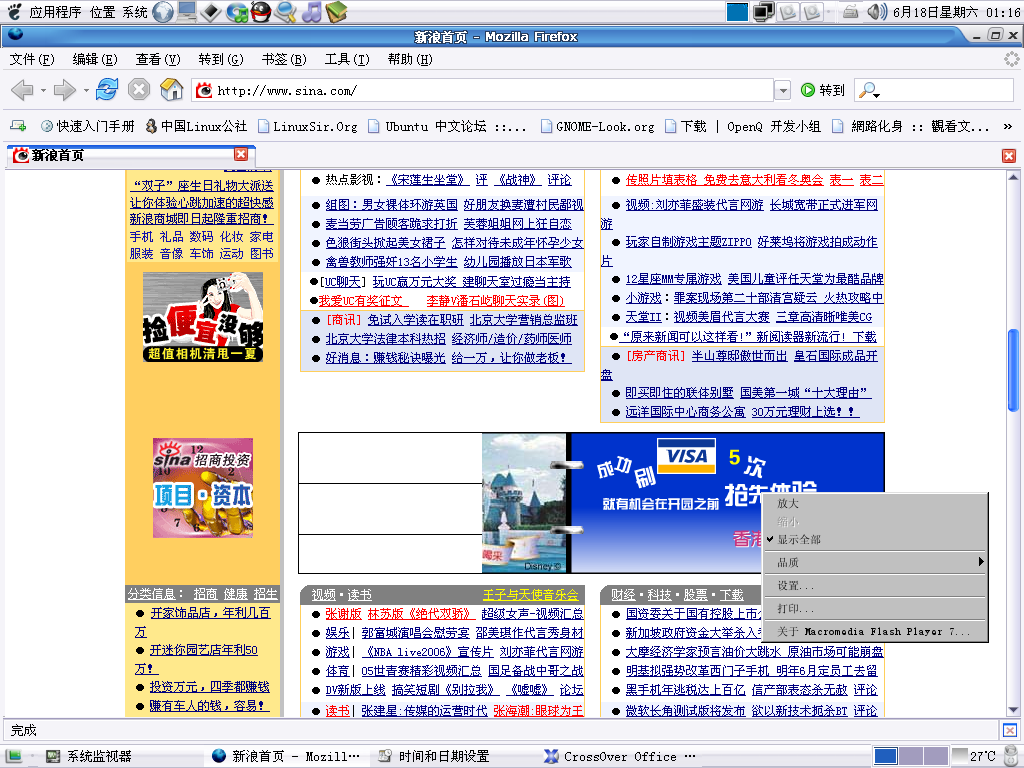Open the 位置 panel menu

(x=102, y=12)
